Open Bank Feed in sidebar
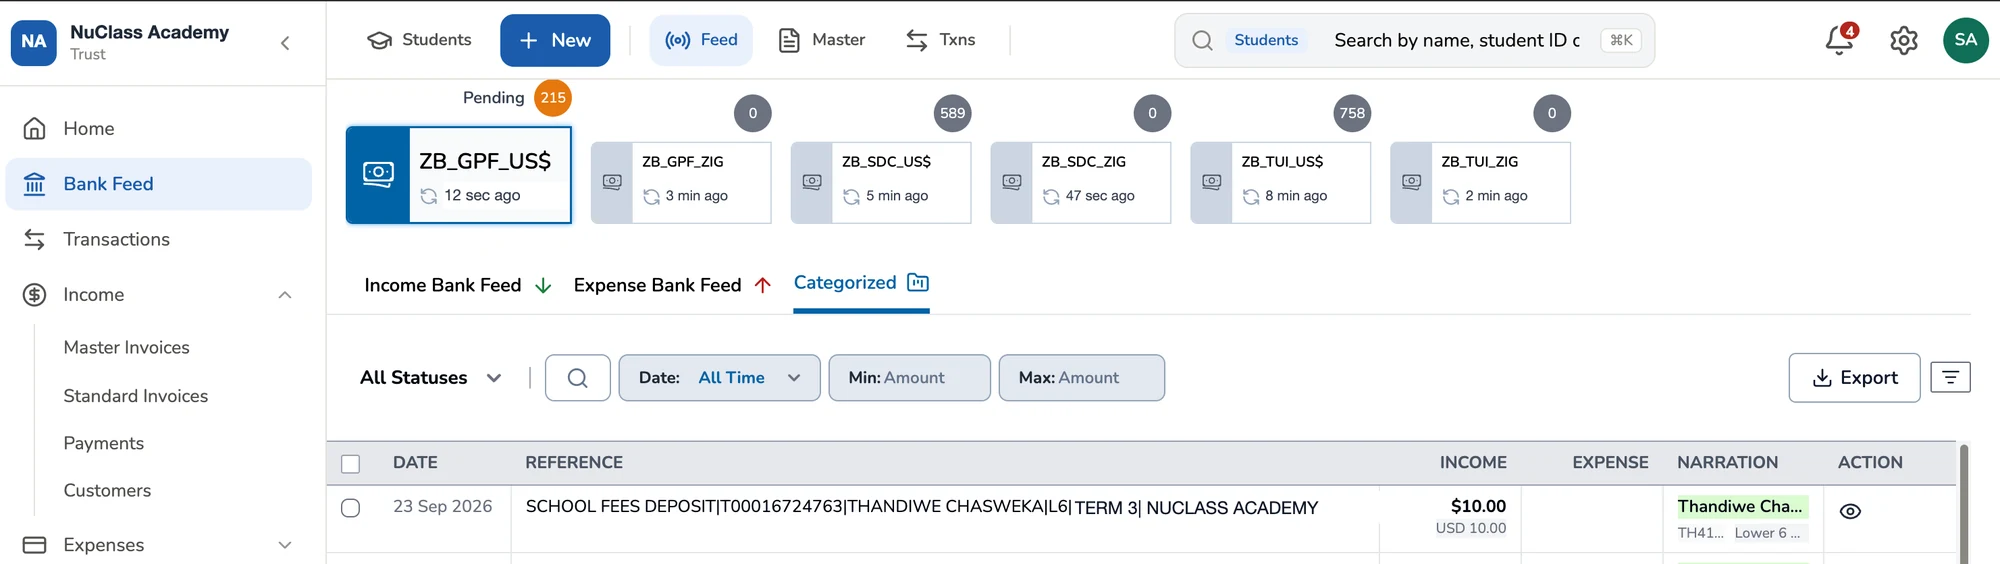This screenshot has width=2000, height=564. (x=159, y=184)
